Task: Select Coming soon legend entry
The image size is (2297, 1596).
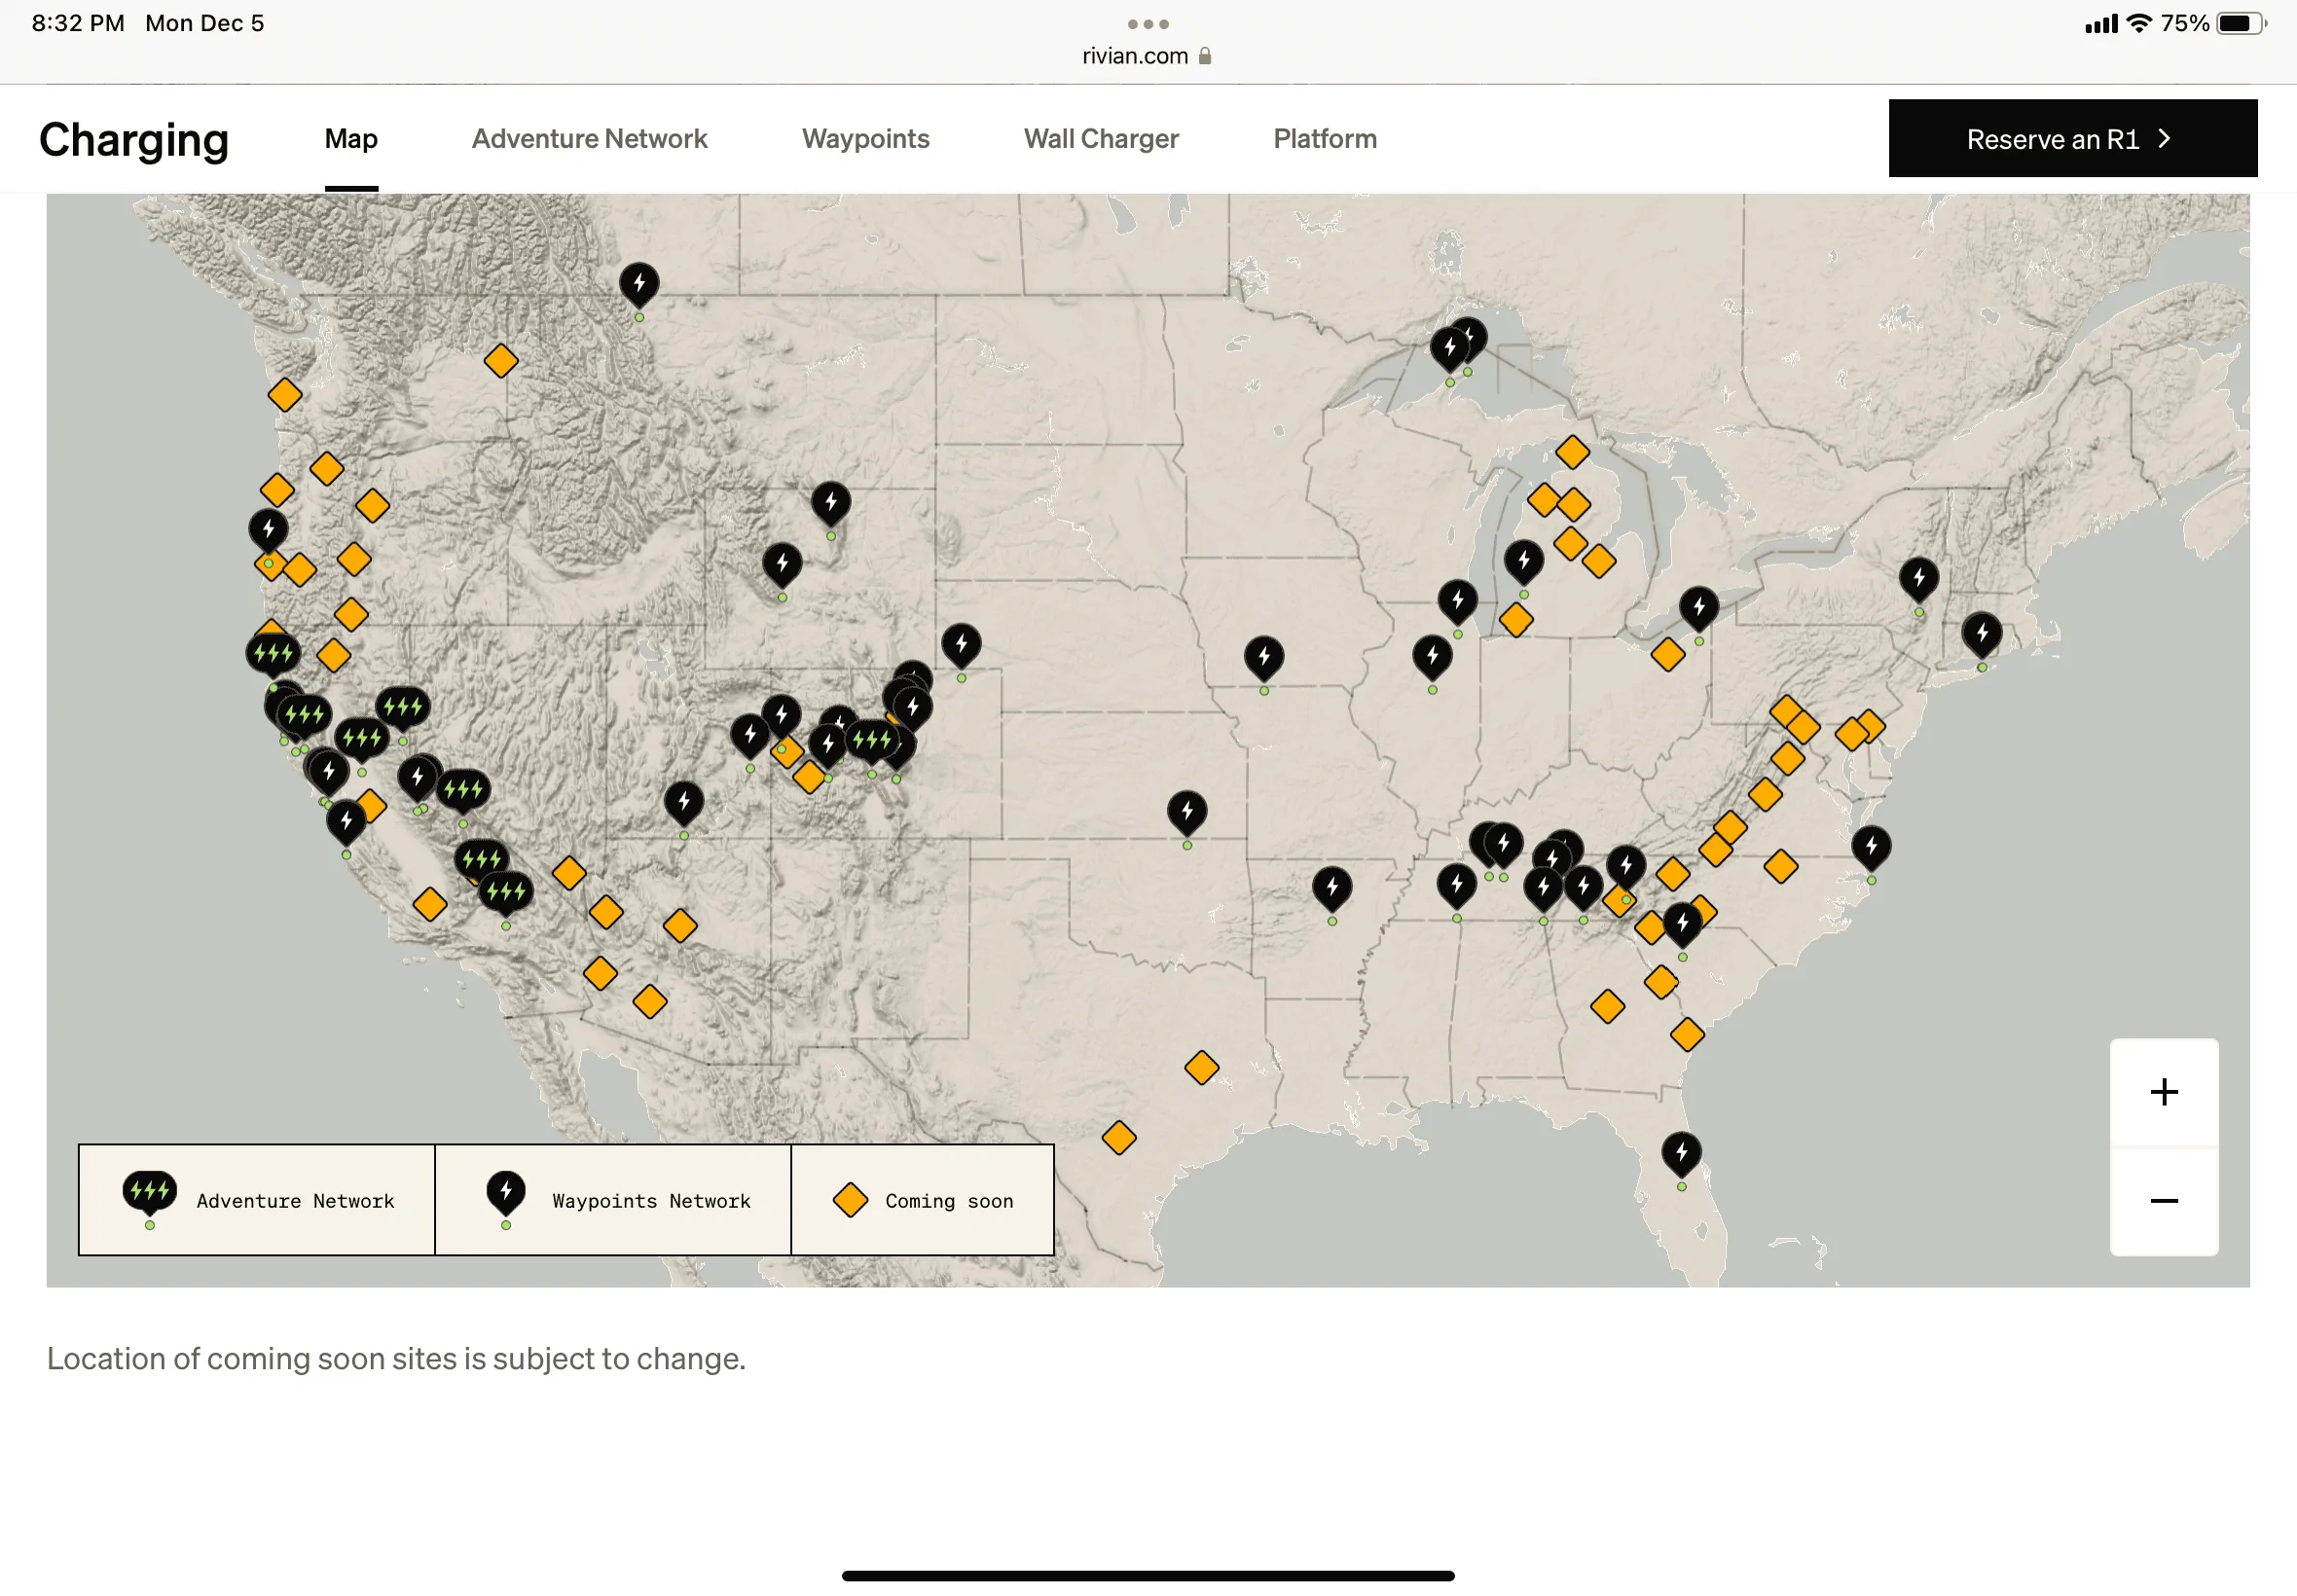Action: click(922, 1199)
